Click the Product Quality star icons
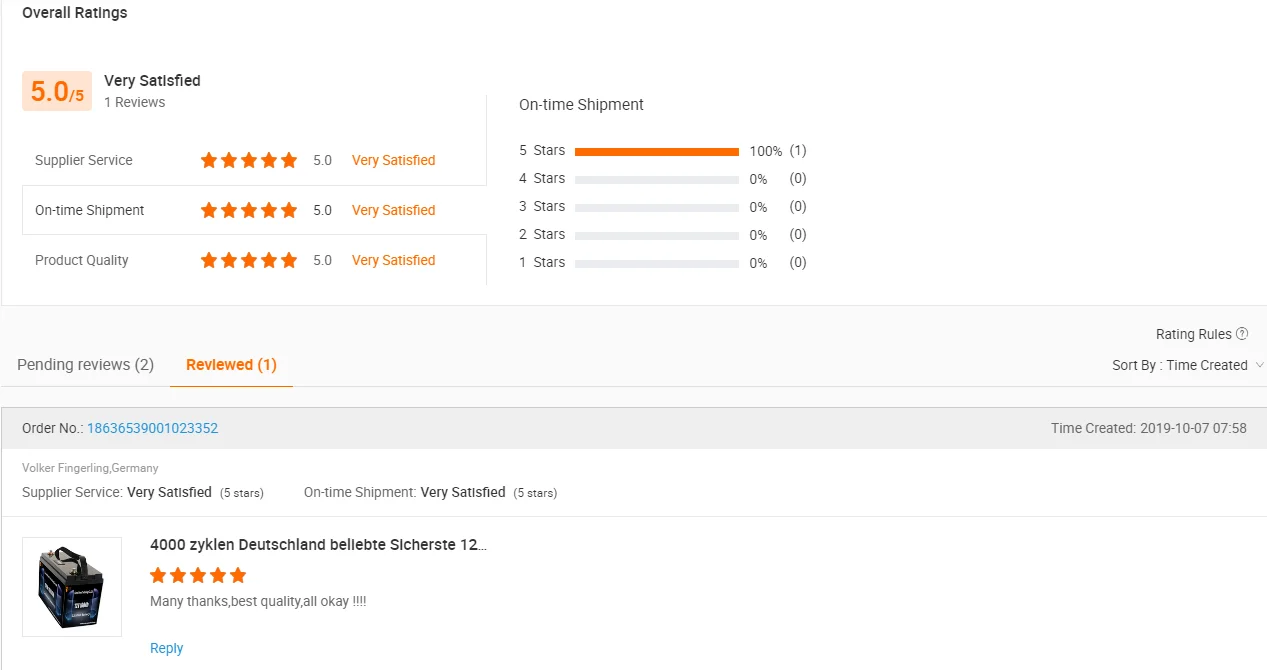 tap(249, 260)
